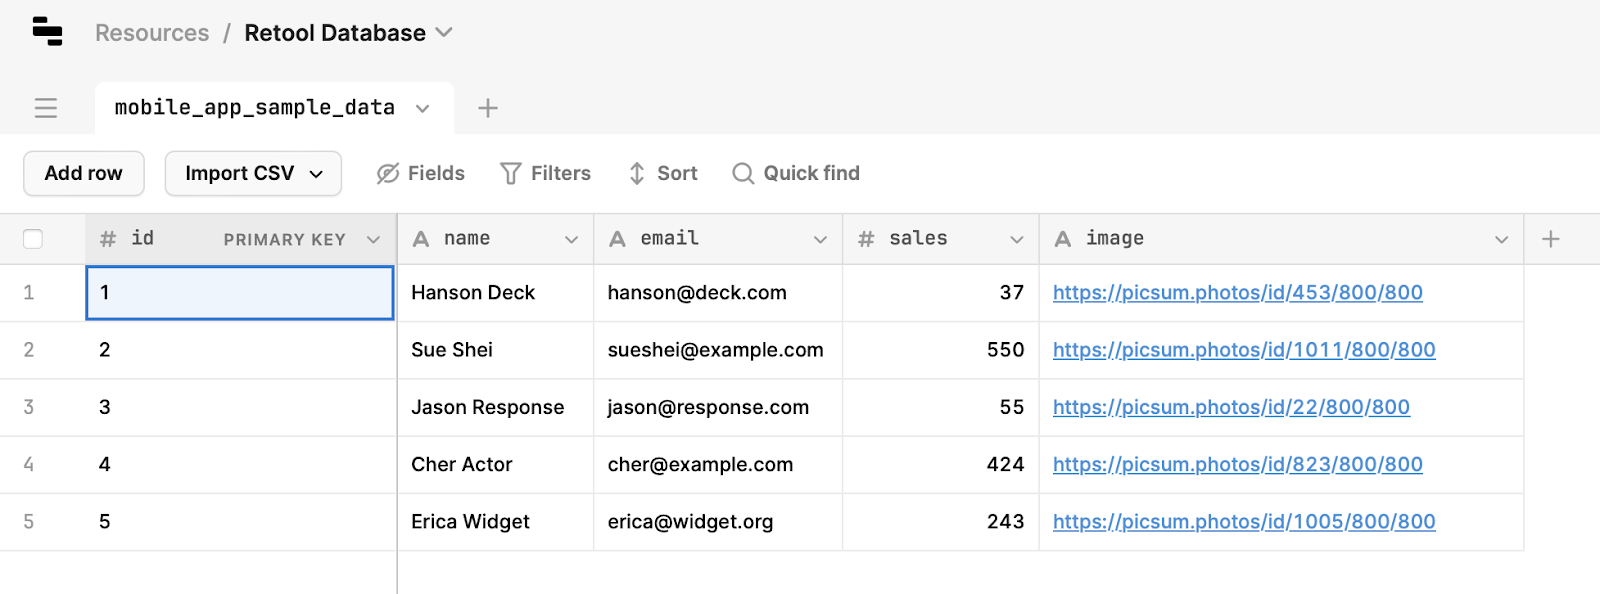
Task: Expand the image column header menu
Action: [x=1501, y=239]
